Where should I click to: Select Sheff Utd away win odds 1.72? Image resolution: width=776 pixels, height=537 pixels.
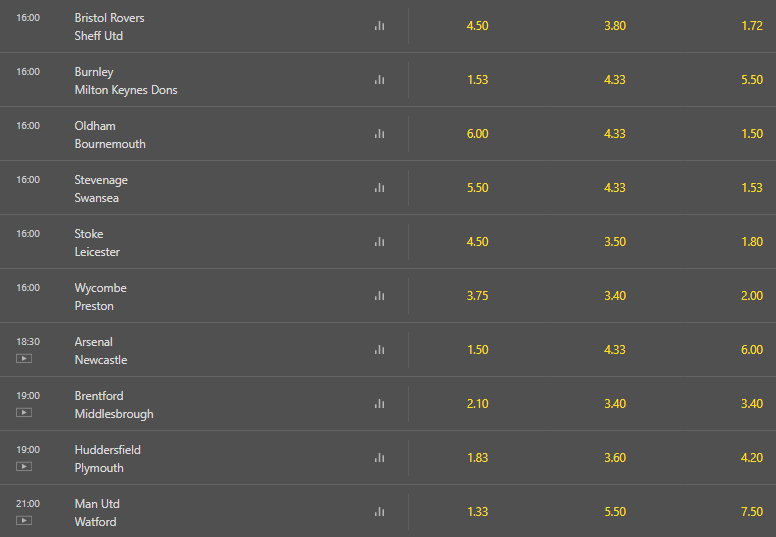click(x=752, y=26)
